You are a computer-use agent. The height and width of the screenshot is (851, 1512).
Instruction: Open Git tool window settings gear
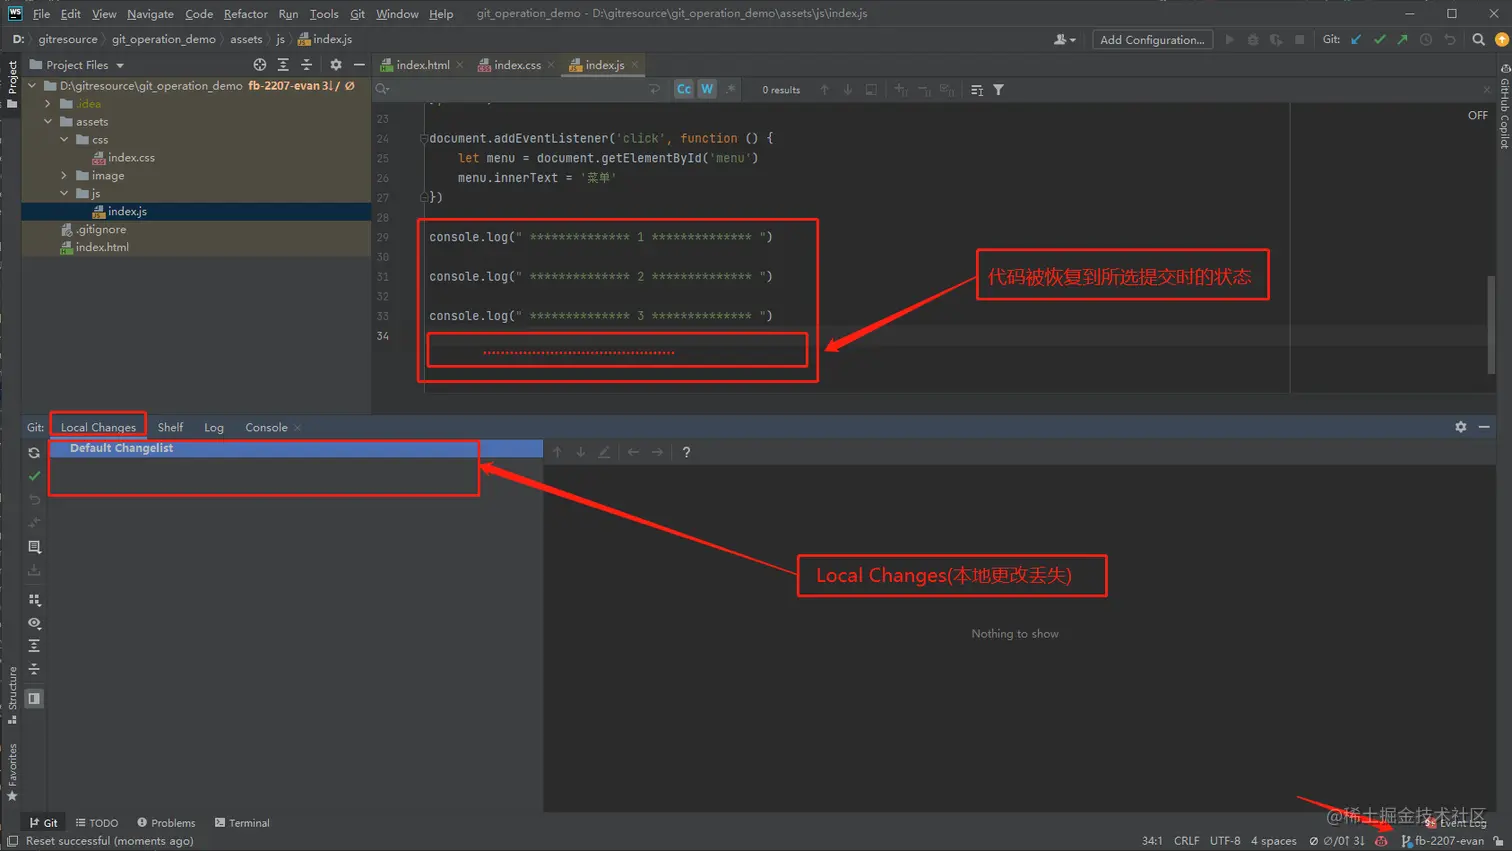(1461, 427)
